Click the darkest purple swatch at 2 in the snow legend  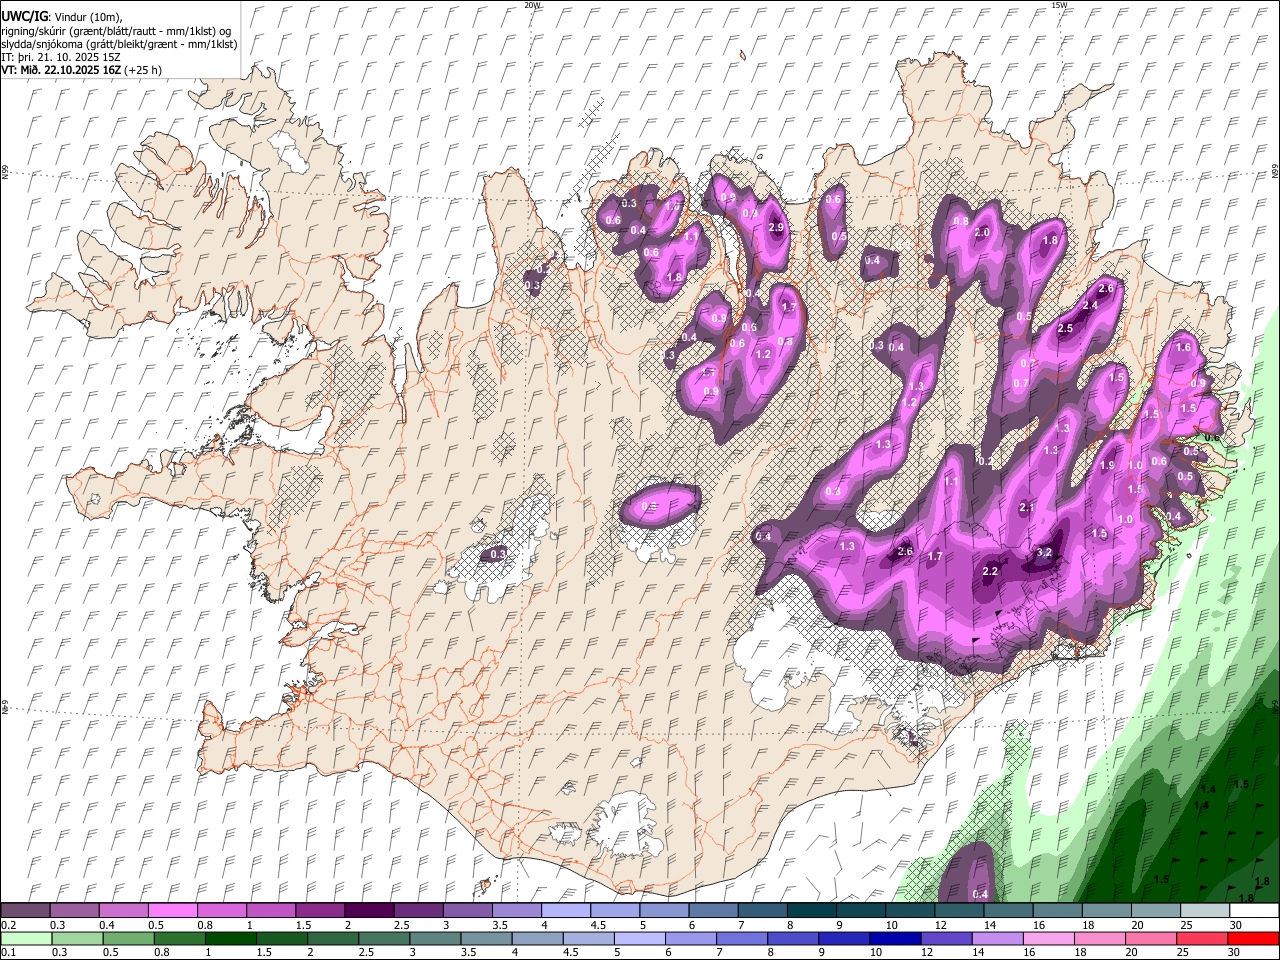[370, 910]
